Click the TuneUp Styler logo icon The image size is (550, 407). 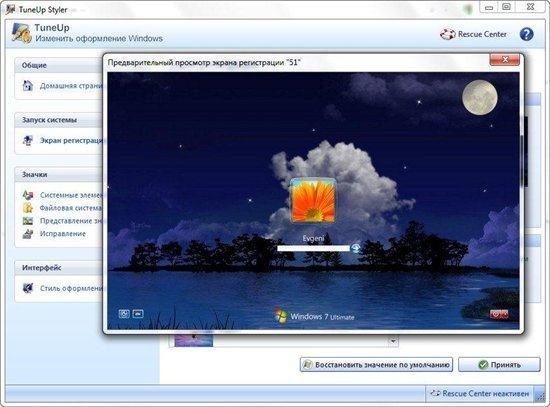pos(21,33)
